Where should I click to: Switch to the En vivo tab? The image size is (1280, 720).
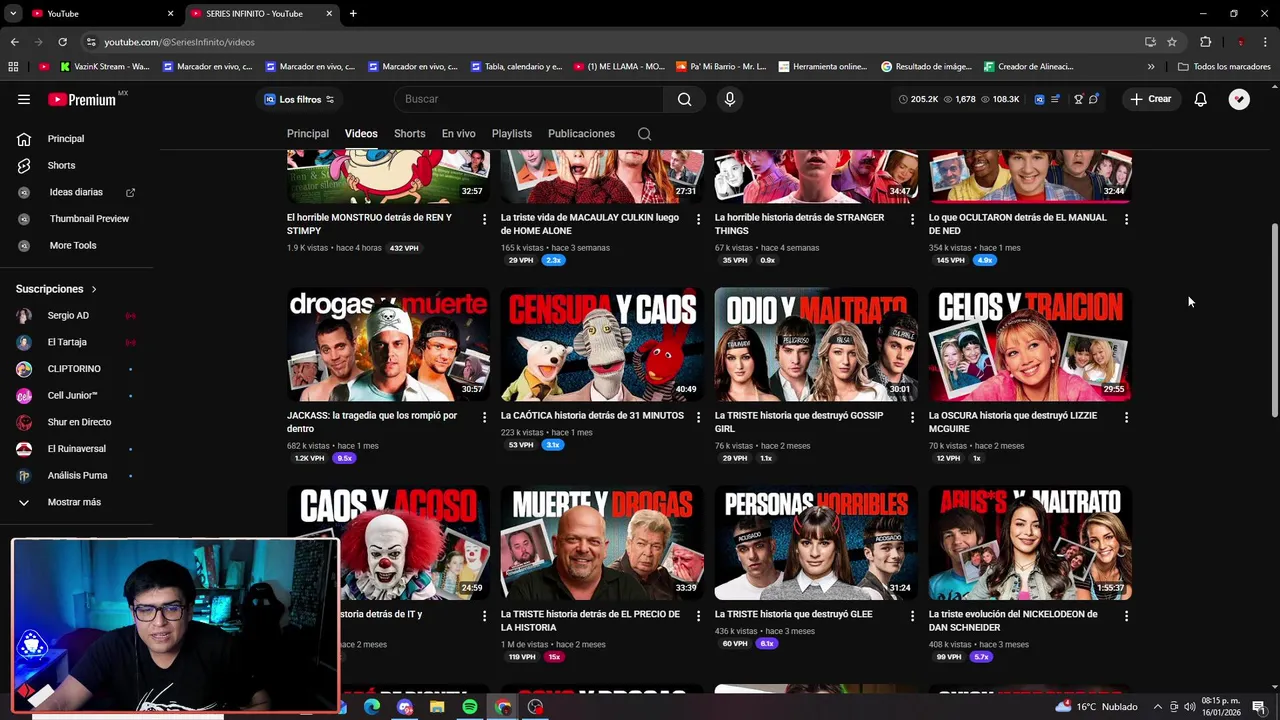click(459, 134)
